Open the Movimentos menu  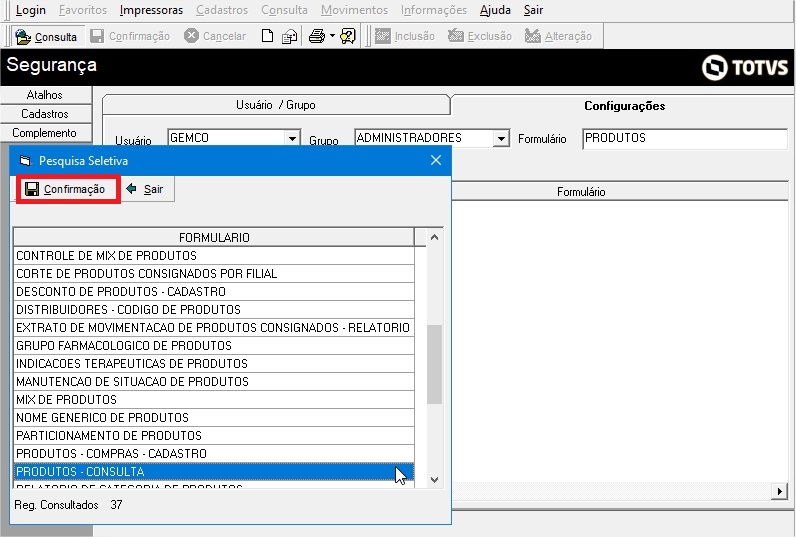[354, 10]
